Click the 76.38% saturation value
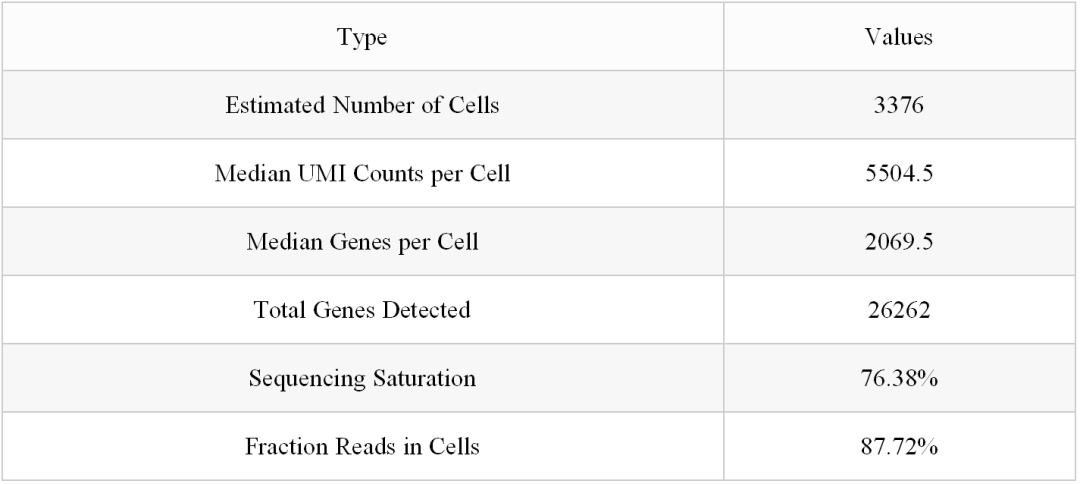 pyautogui.click(x=898, y=378)
